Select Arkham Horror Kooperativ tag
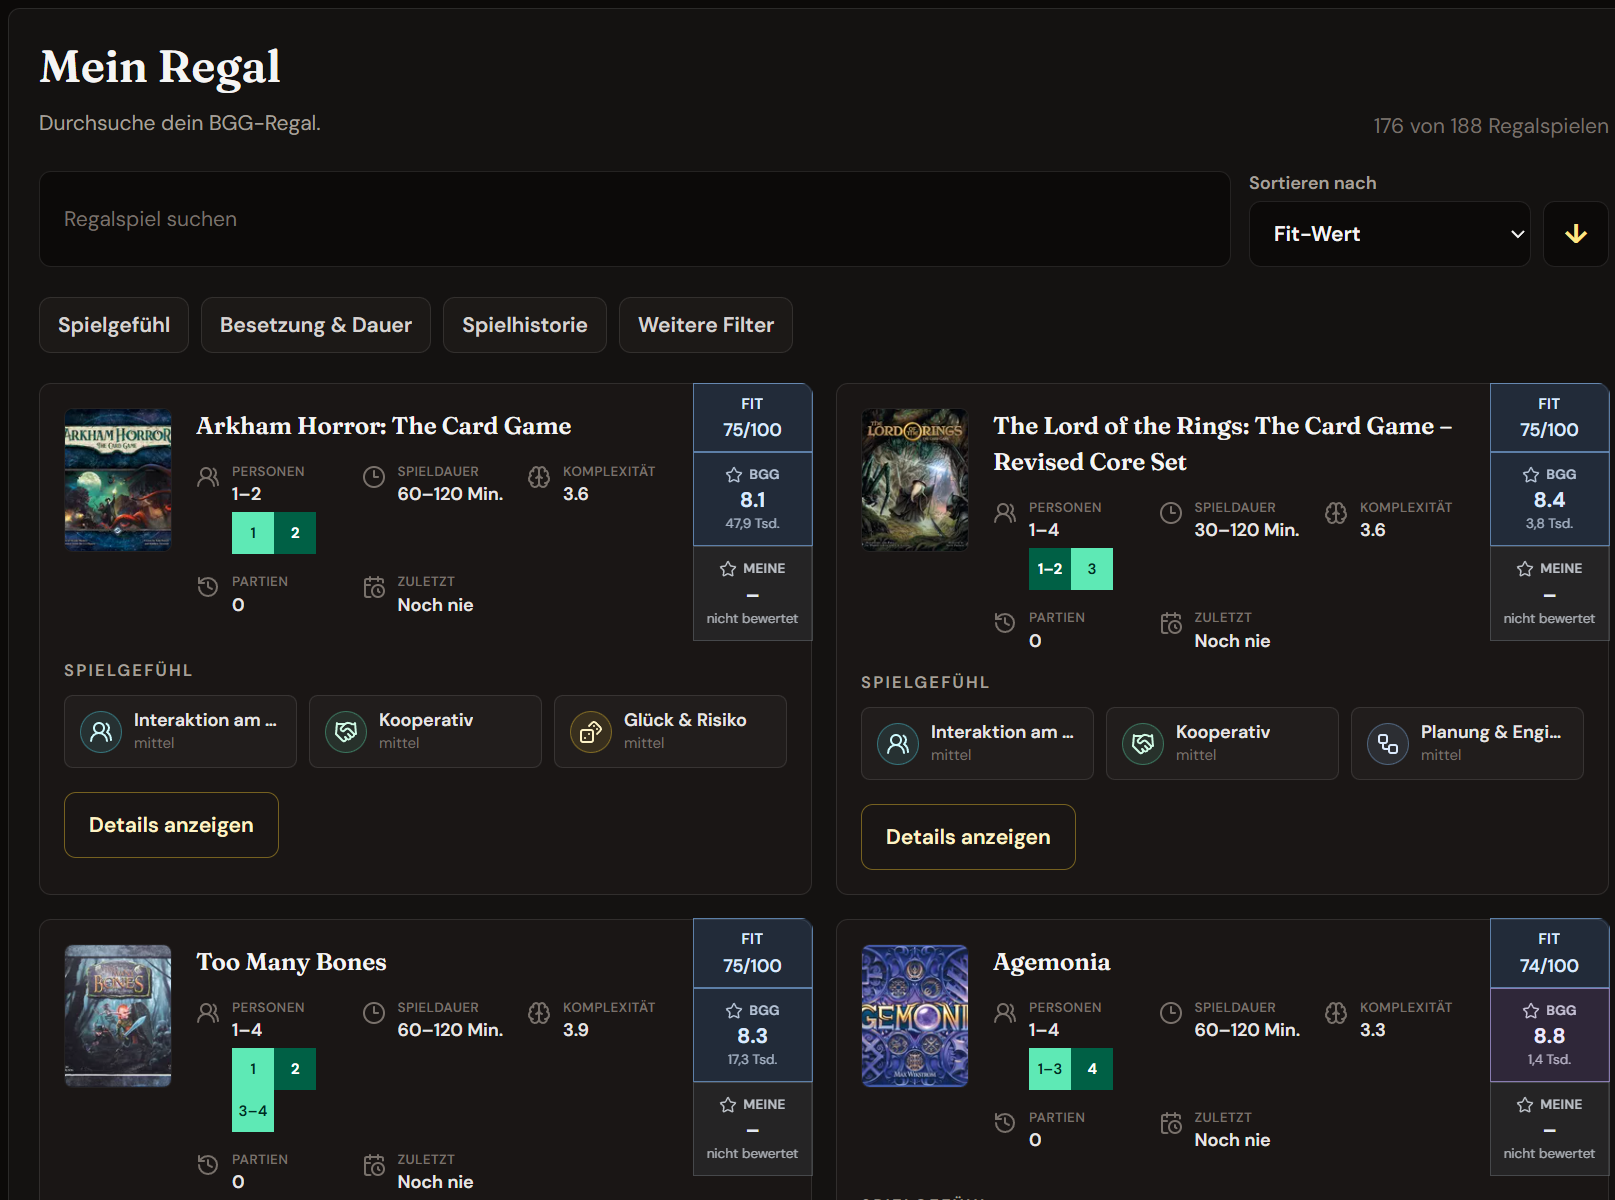 point(425,732)
